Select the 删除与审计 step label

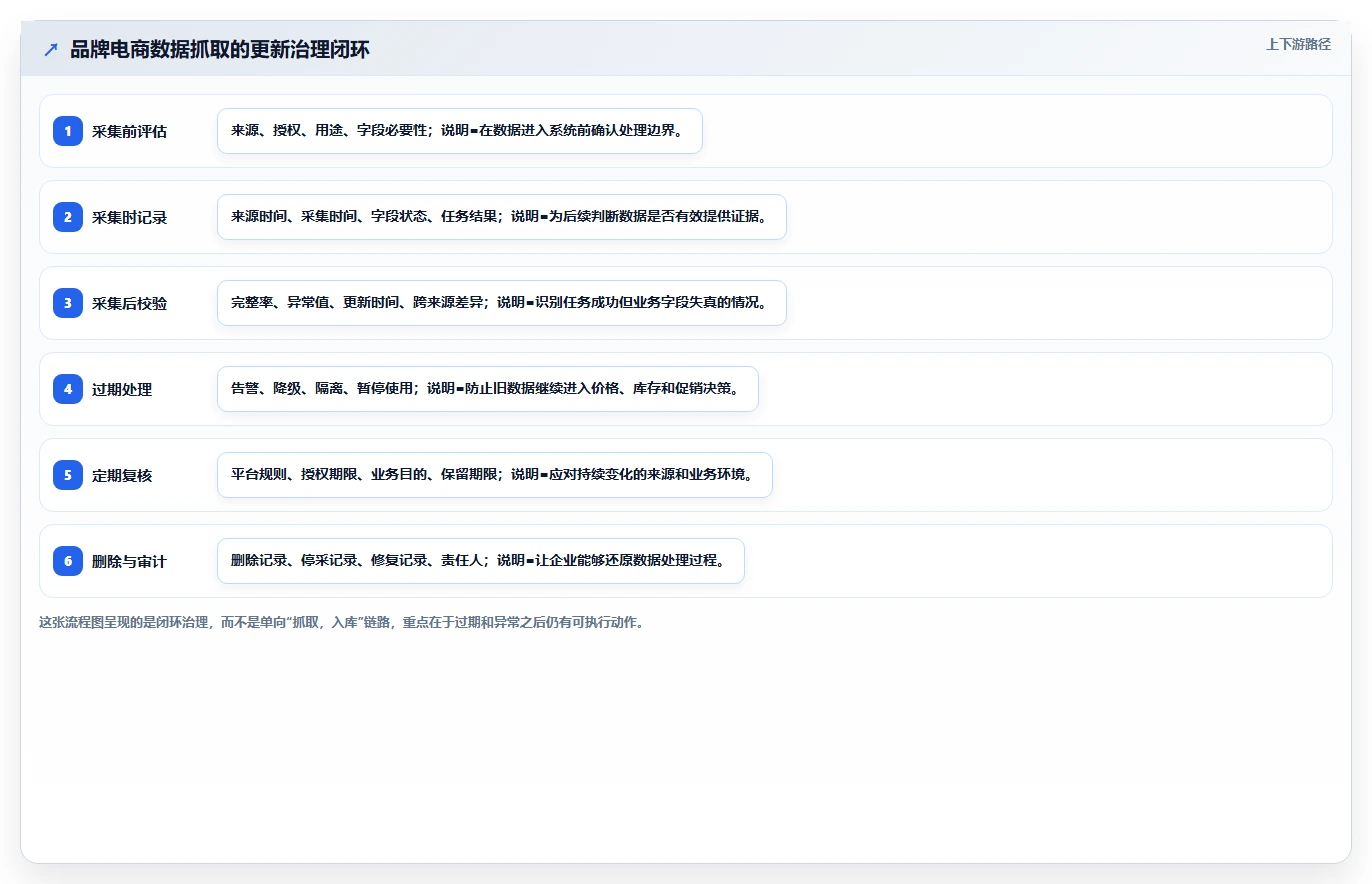(130, 561)
